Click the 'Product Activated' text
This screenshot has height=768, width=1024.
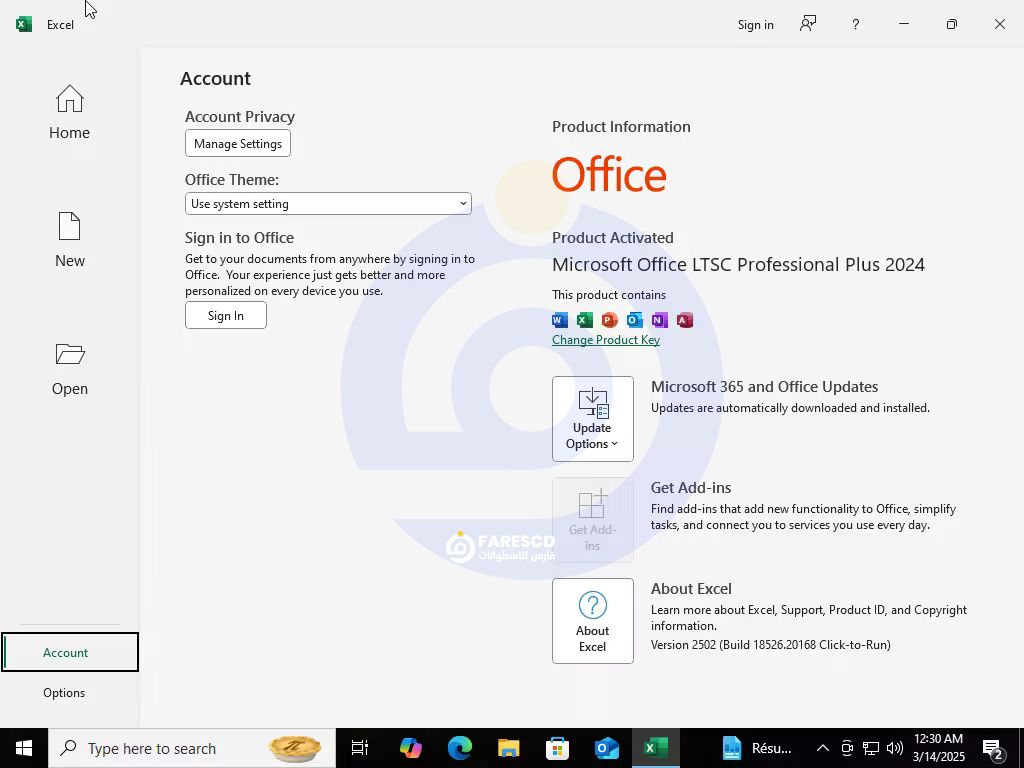pos(613,238)
